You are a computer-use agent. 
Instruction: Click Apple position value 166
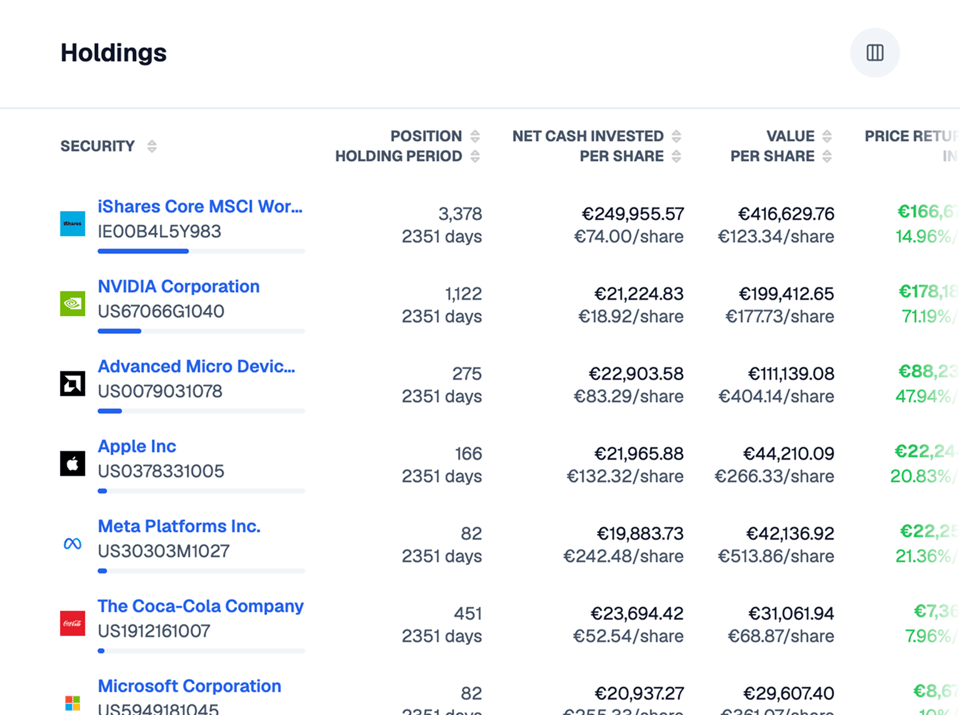click(x=468, y=454)
